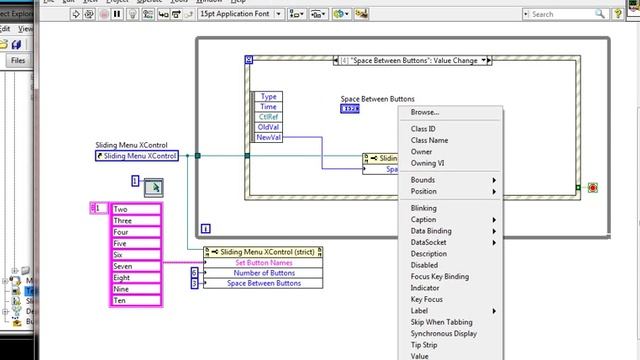Click the while loop iteration terminal
The width and height of the screenshot is (640, 360).
(x=206, y=229)
